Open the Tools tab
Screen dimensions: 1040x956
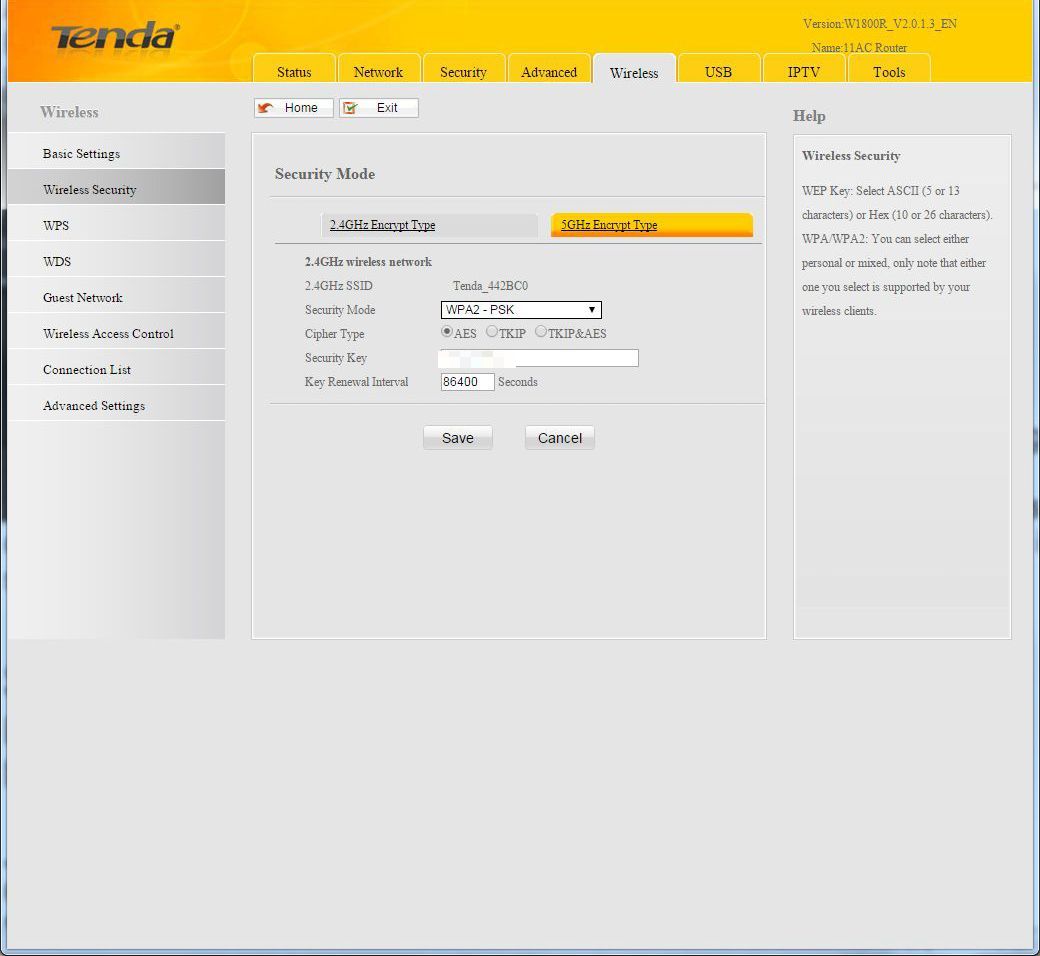[889, 72]
